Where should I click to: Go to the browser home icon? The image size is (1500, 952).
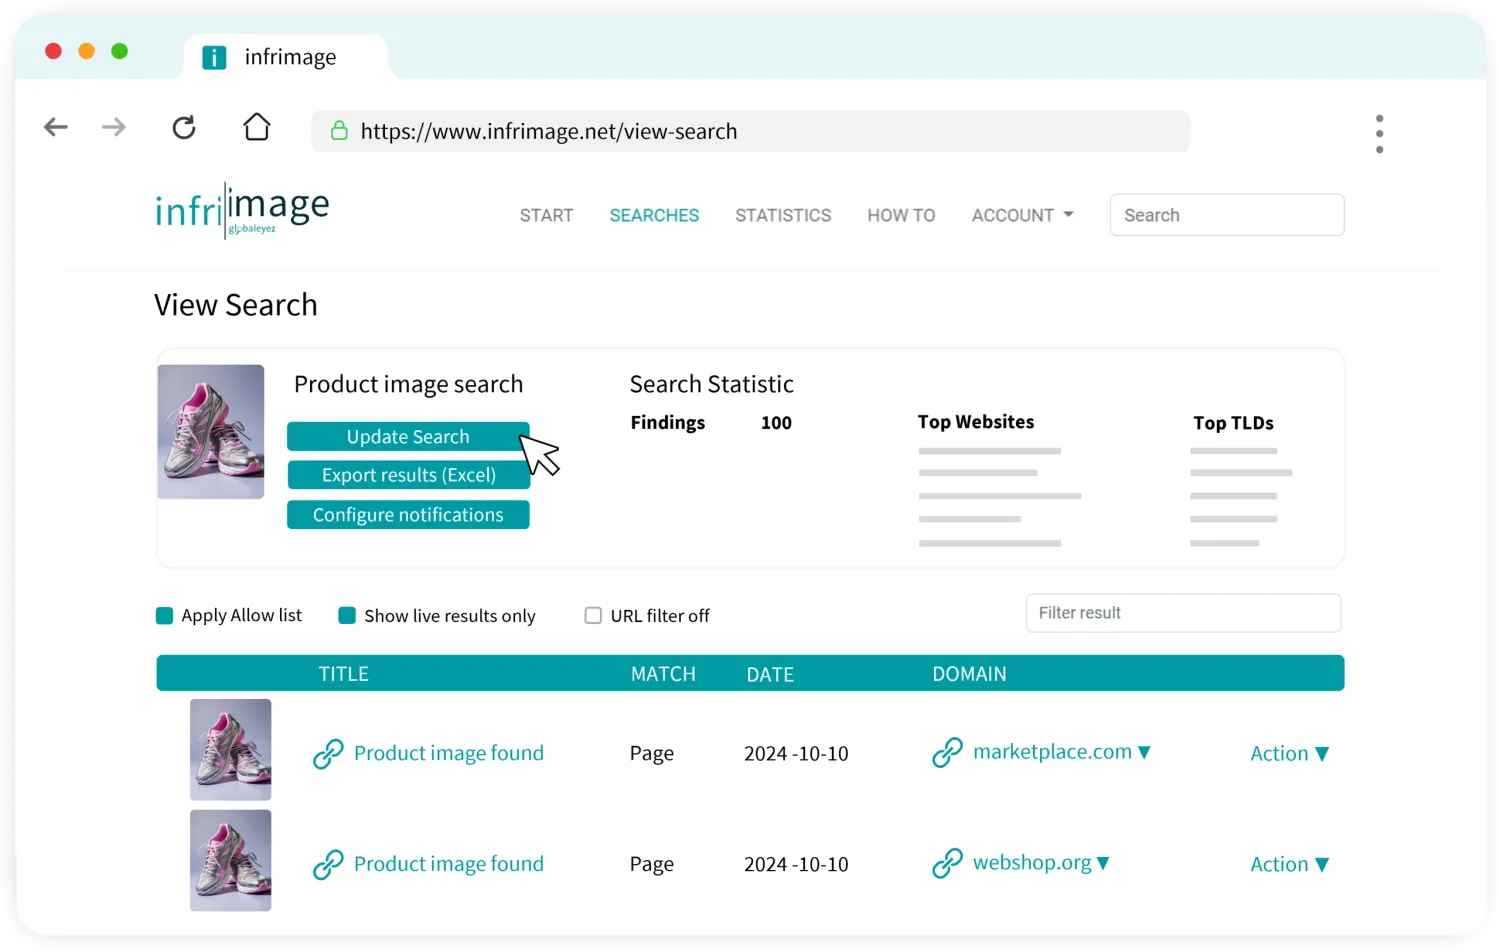pos(257,127)
